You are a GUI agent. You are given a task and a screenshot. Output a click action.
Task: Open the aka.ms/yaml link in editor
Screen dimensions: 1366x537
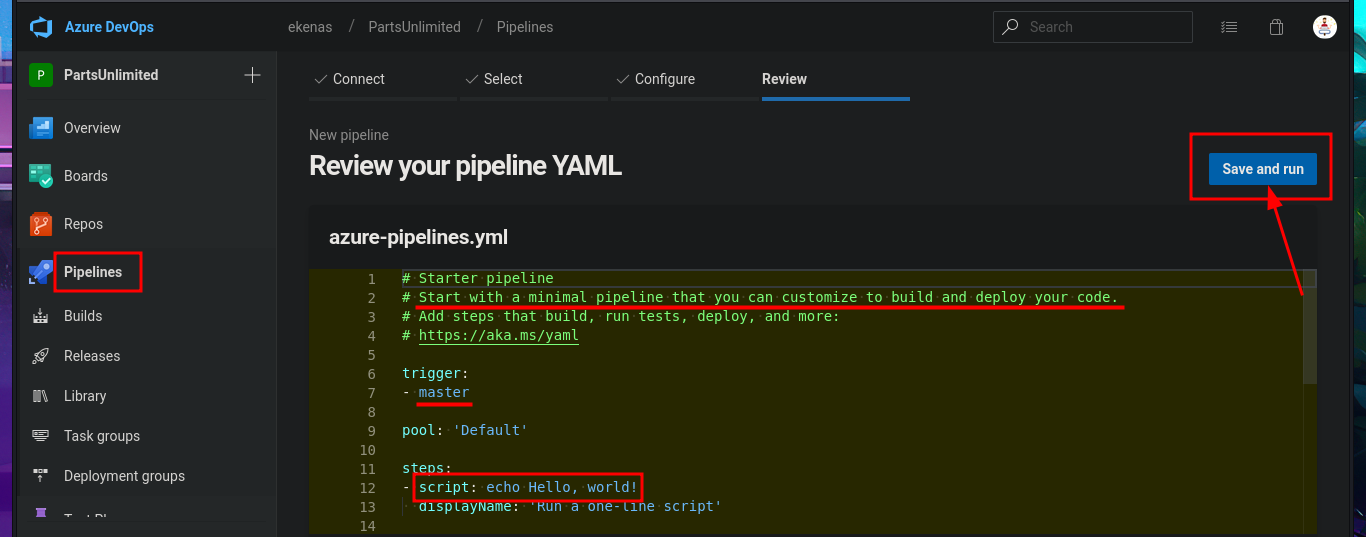[498, 336]
